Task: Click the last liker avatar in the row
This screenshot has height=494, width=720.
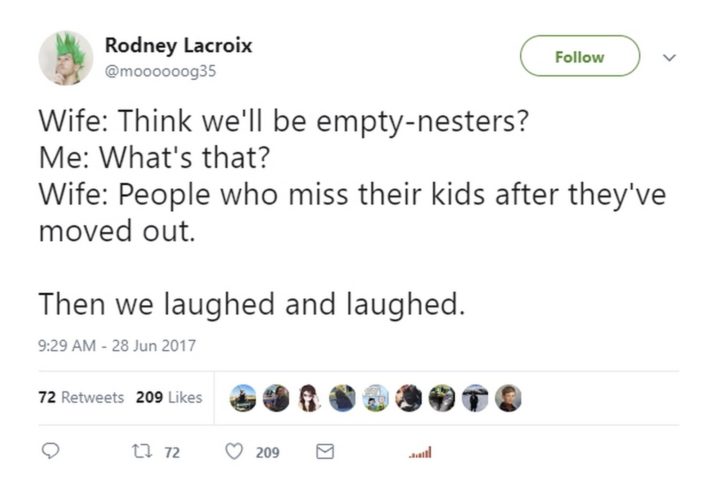Action: (509, 398)
